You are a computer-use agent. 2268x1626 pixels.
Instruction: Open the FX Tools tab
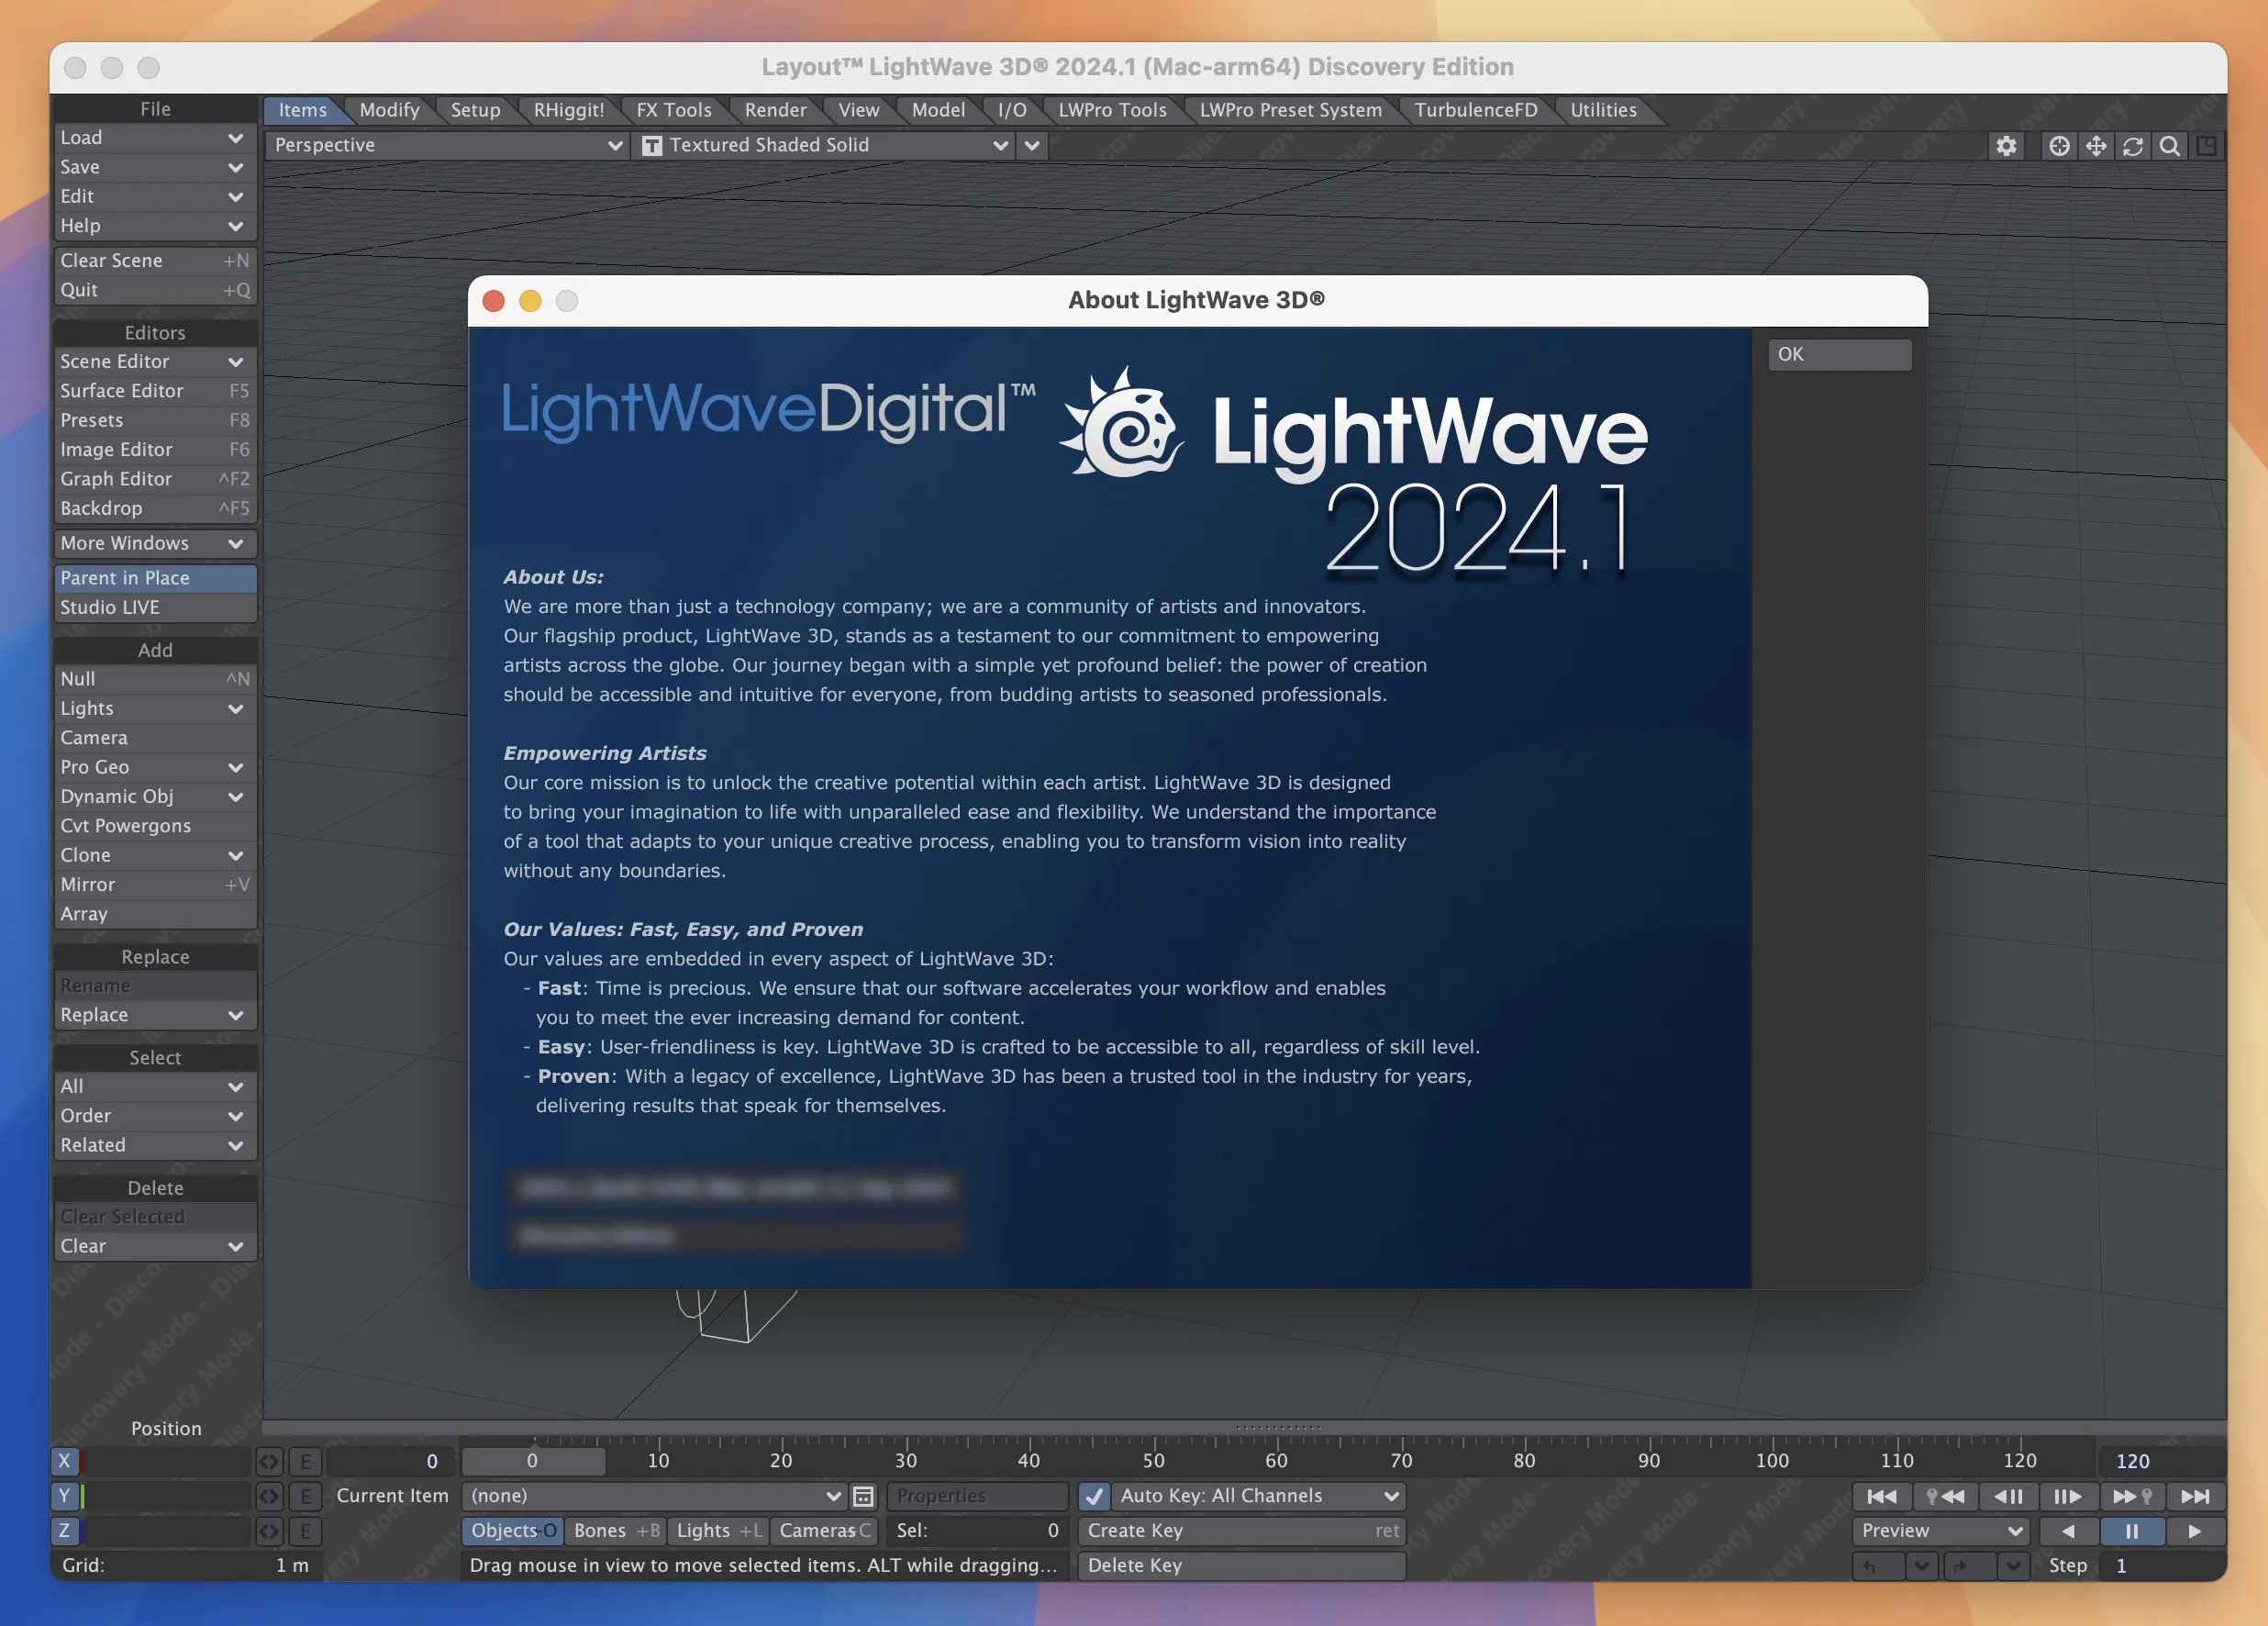[x=674, y=111]
